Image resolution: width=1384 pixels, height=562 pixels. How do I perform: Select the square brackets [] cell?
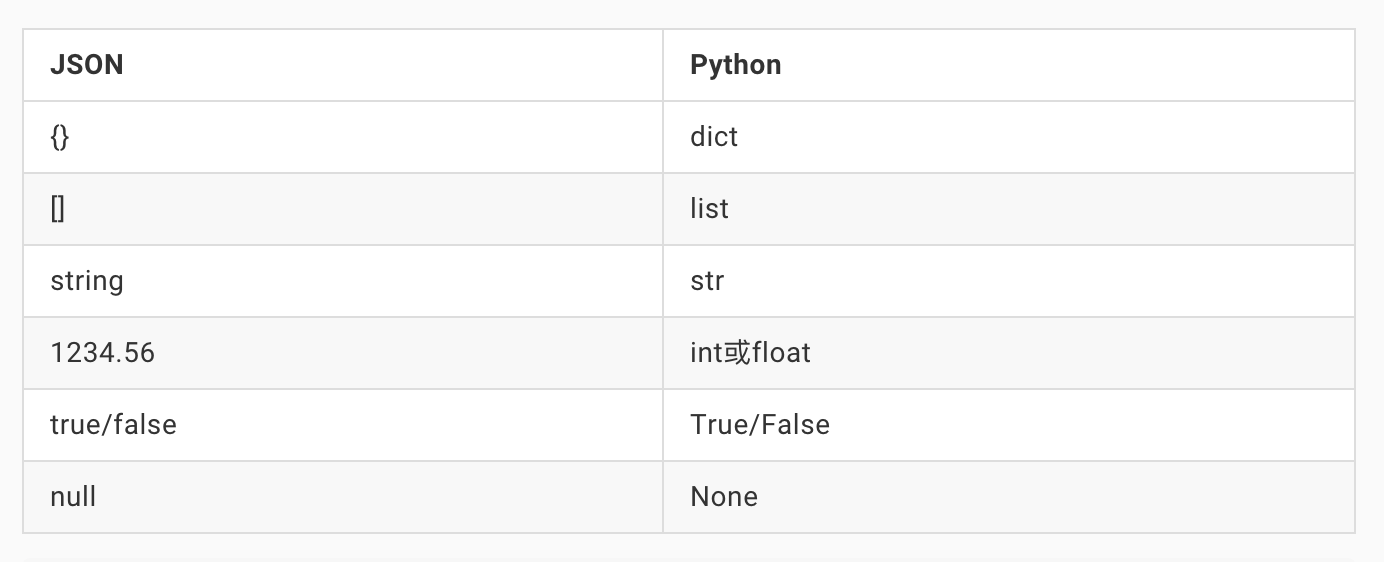click(58, 209)
